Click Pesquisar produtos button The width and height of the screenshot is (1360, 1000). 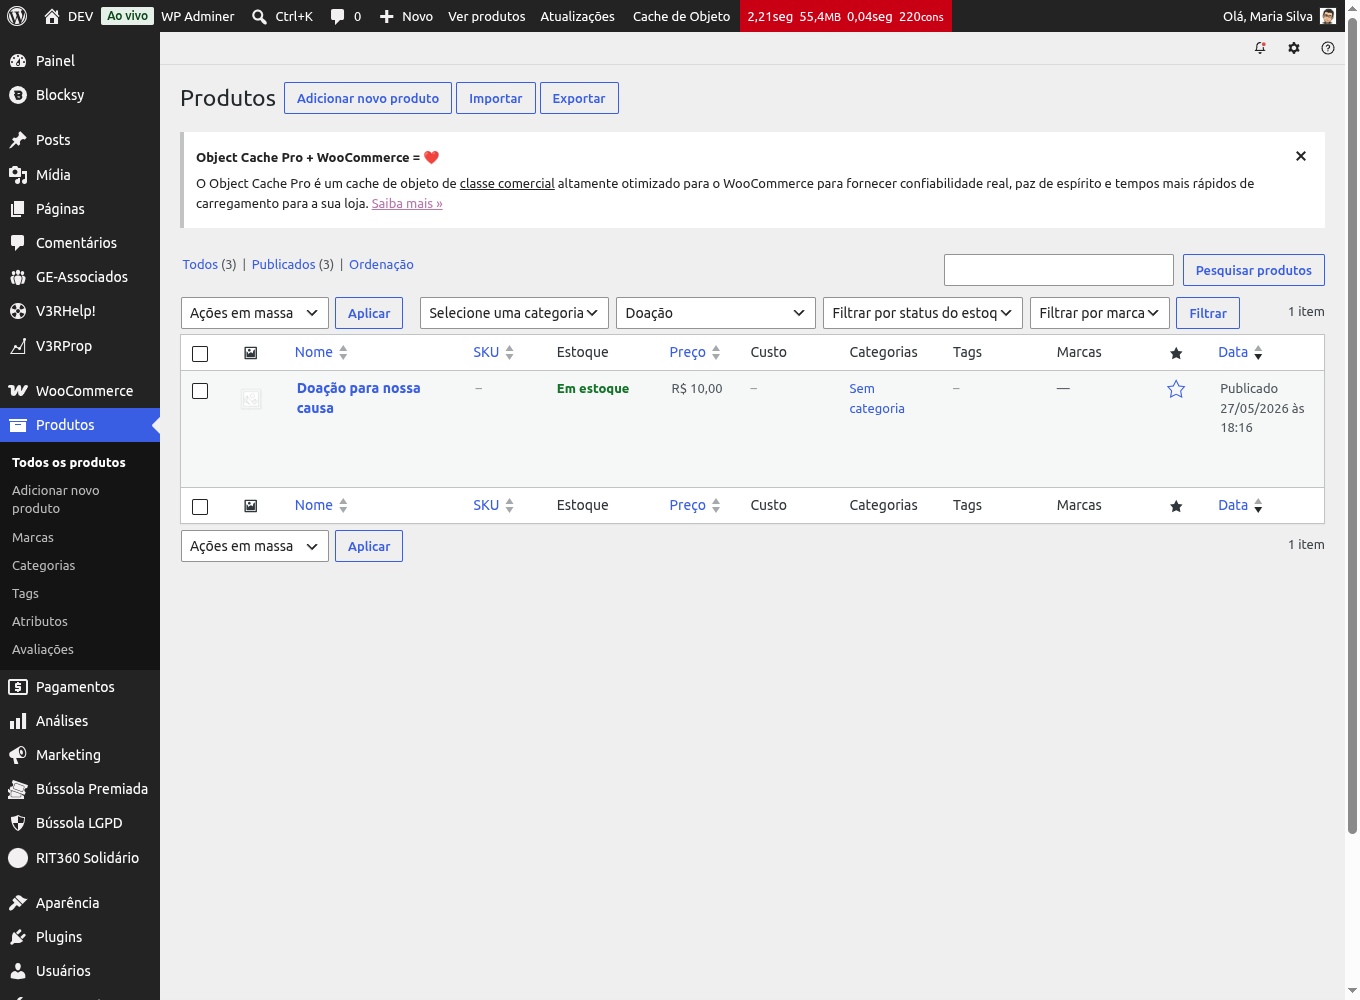coord(1254,270)
